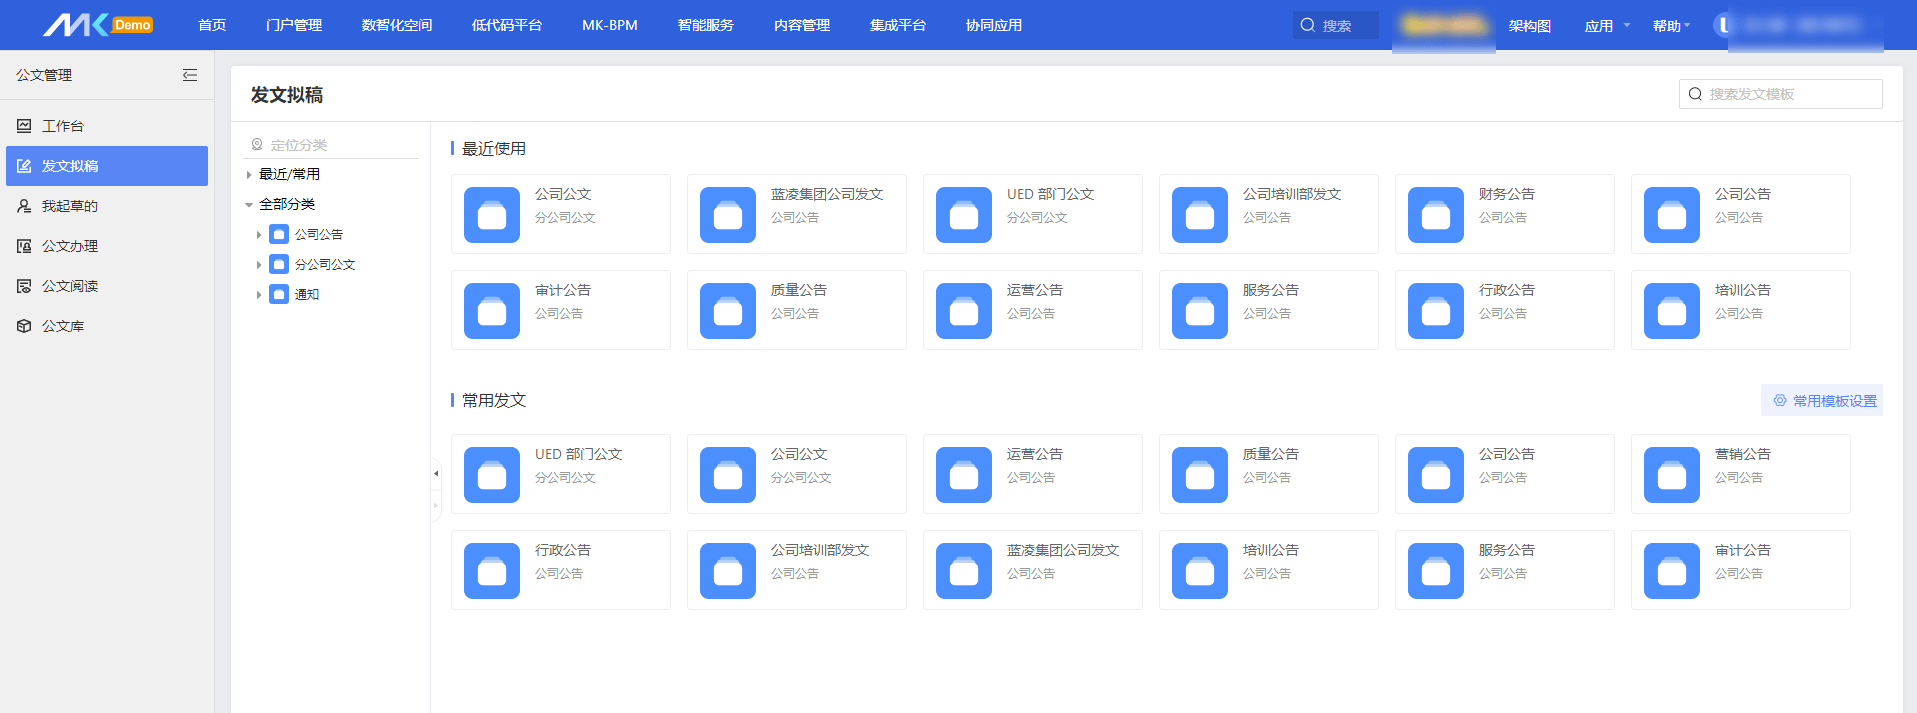Click the 公司公告 folder icon in tree

279,235
